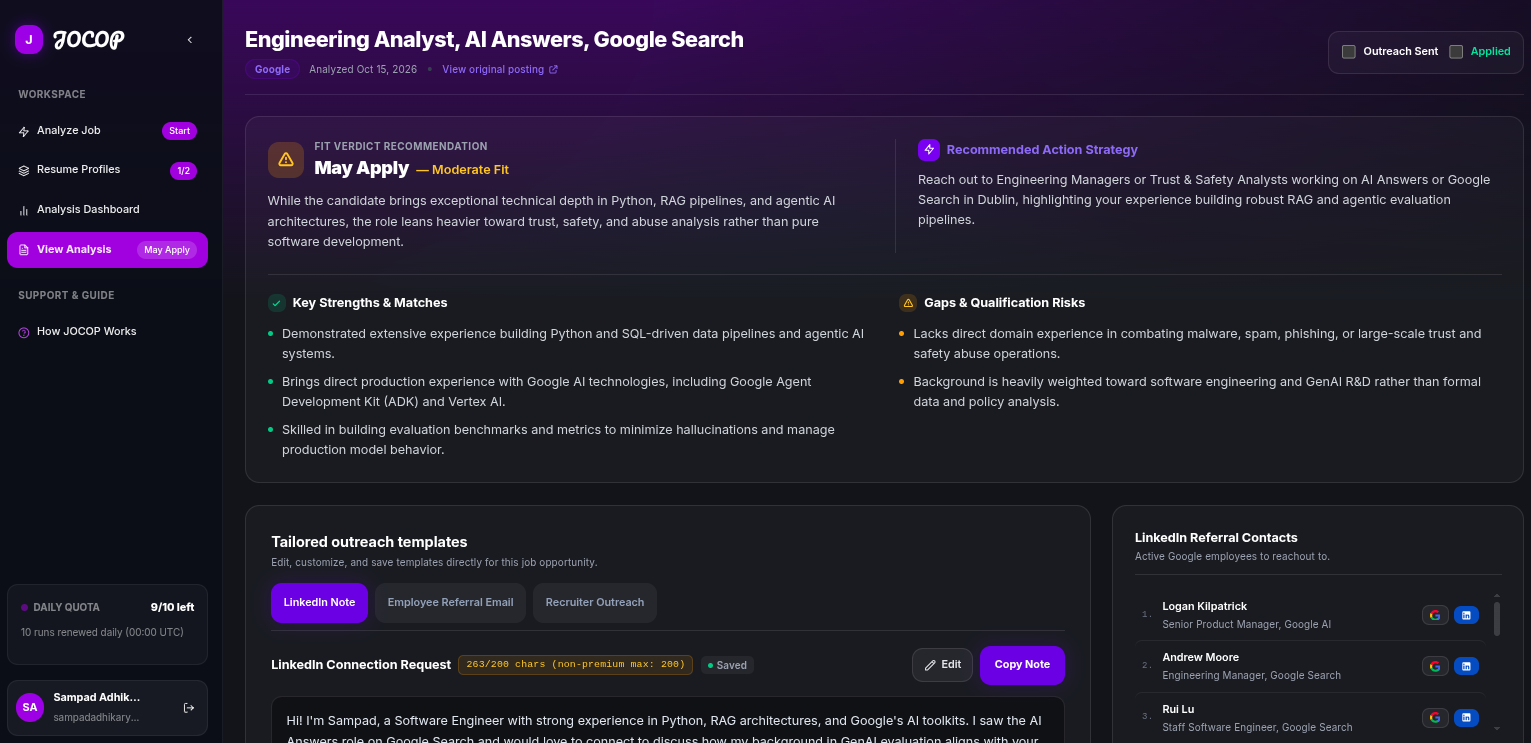Switch to Employee Referral Email tab

point(450,603)
